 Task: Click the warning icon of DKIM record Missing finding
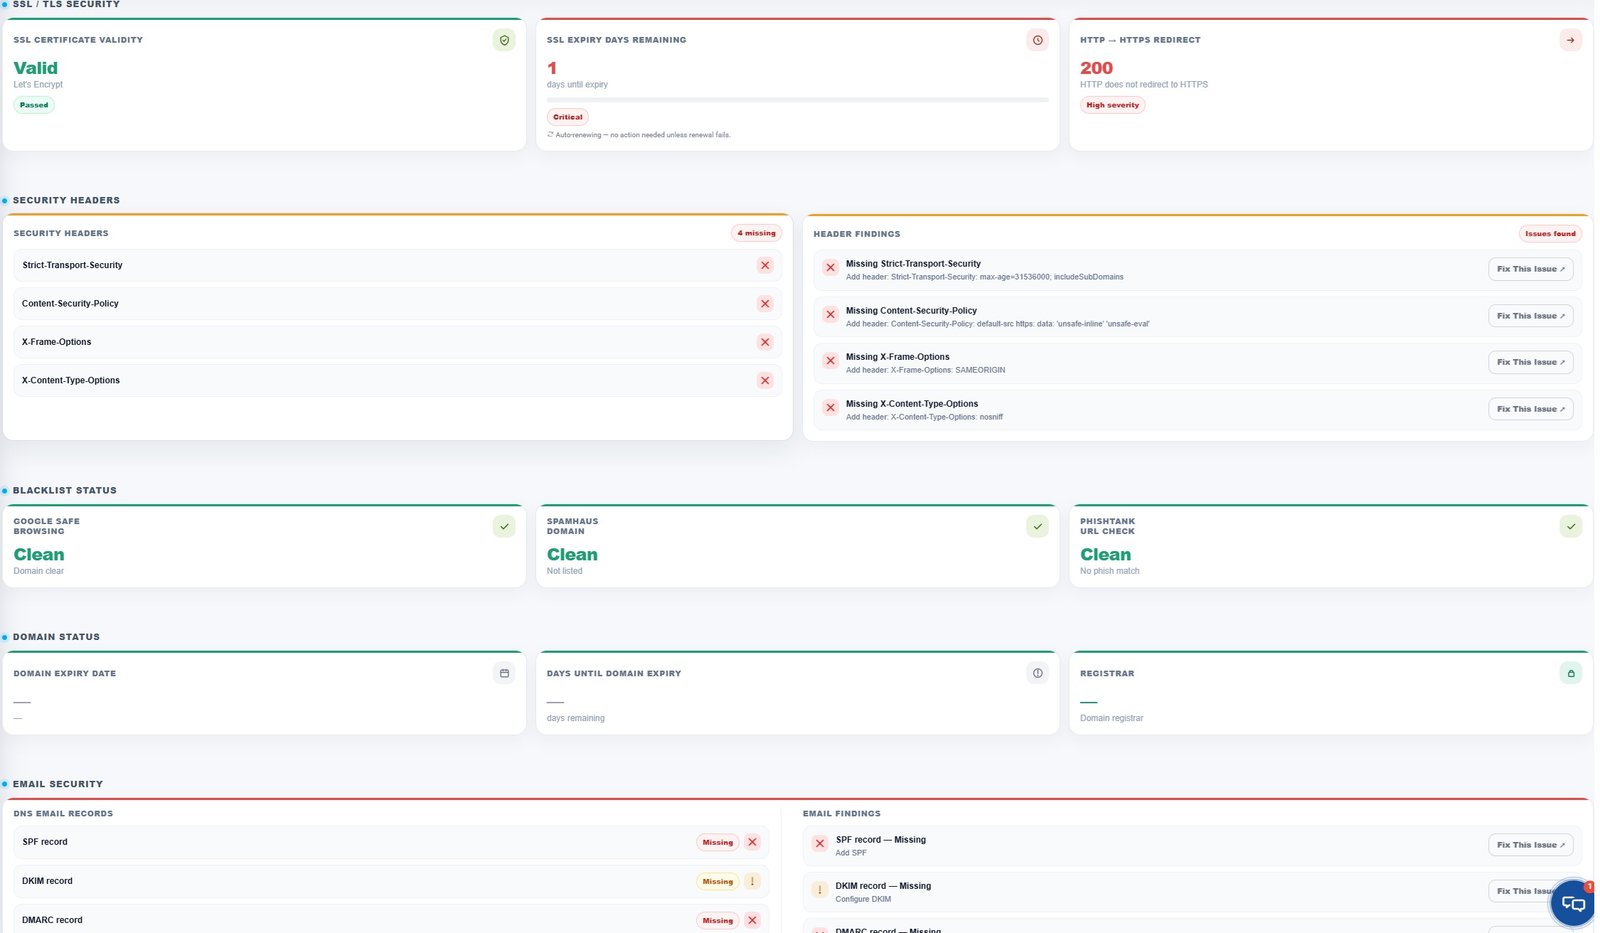click(820, 890)
